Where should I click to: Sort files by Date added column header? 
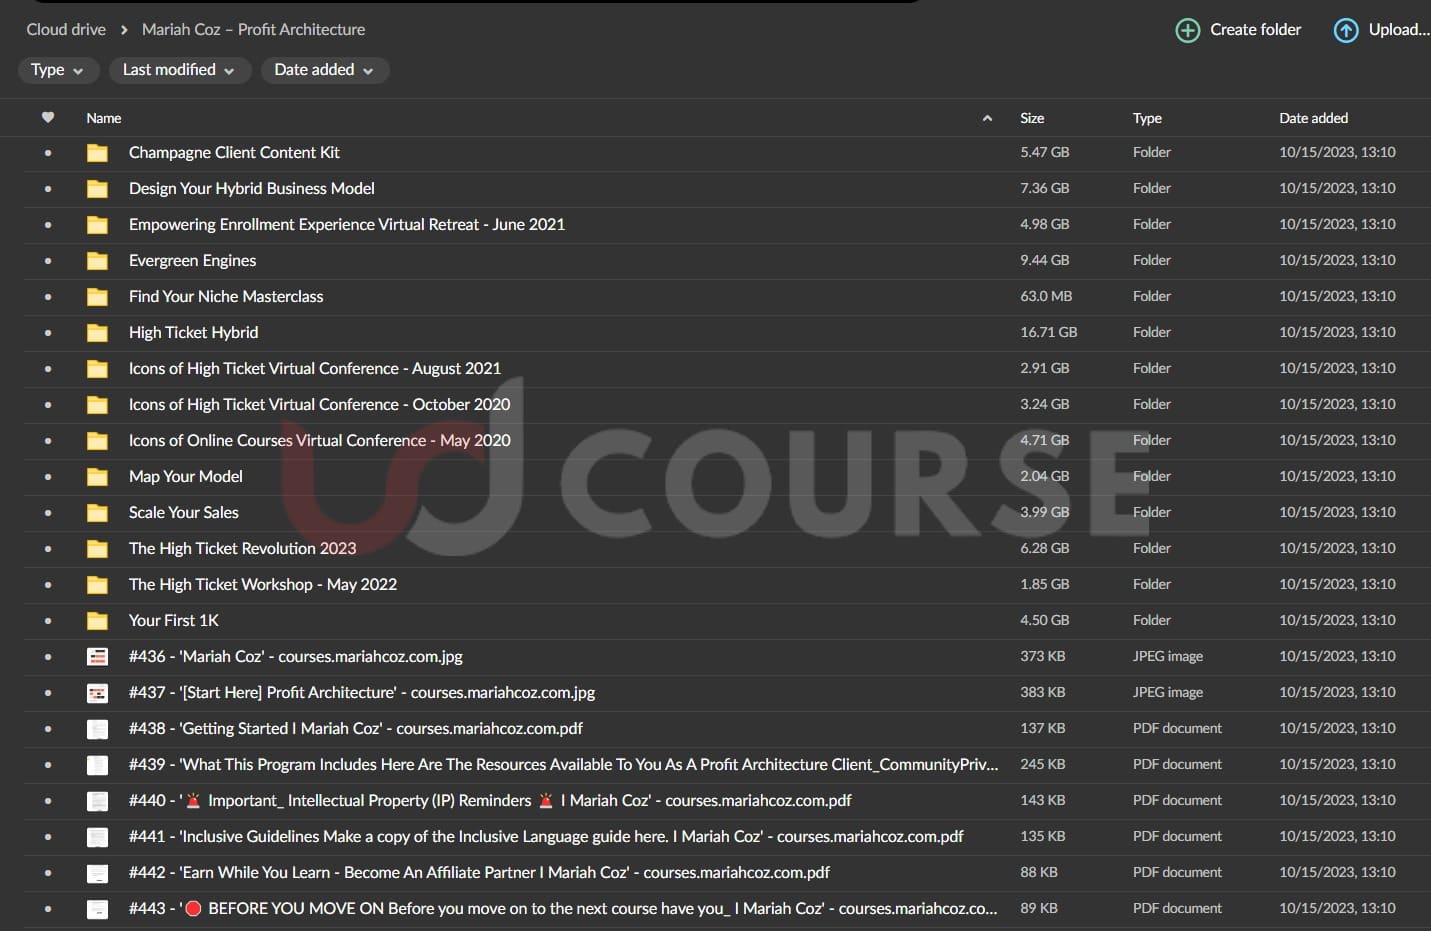[1313, 118]
